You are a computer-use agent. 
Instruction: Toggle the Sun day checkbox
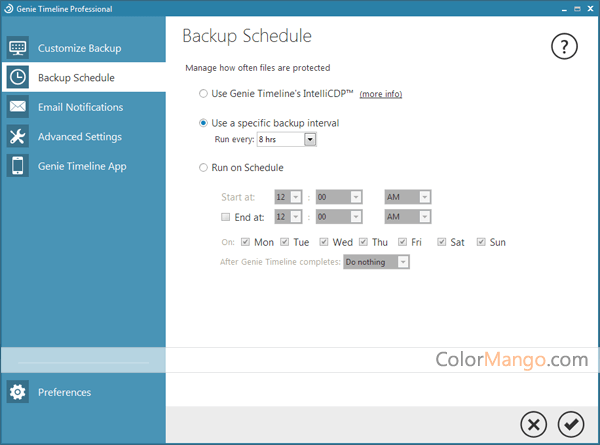point(481,242)
